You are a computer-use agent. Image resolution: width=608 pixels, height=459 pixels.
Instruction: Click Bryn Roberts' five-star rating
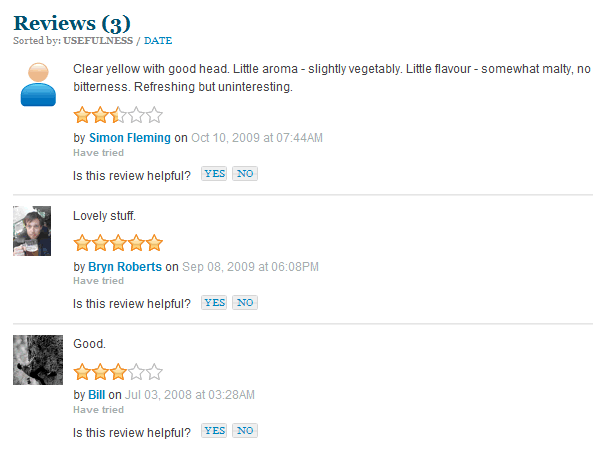[117, 243]
